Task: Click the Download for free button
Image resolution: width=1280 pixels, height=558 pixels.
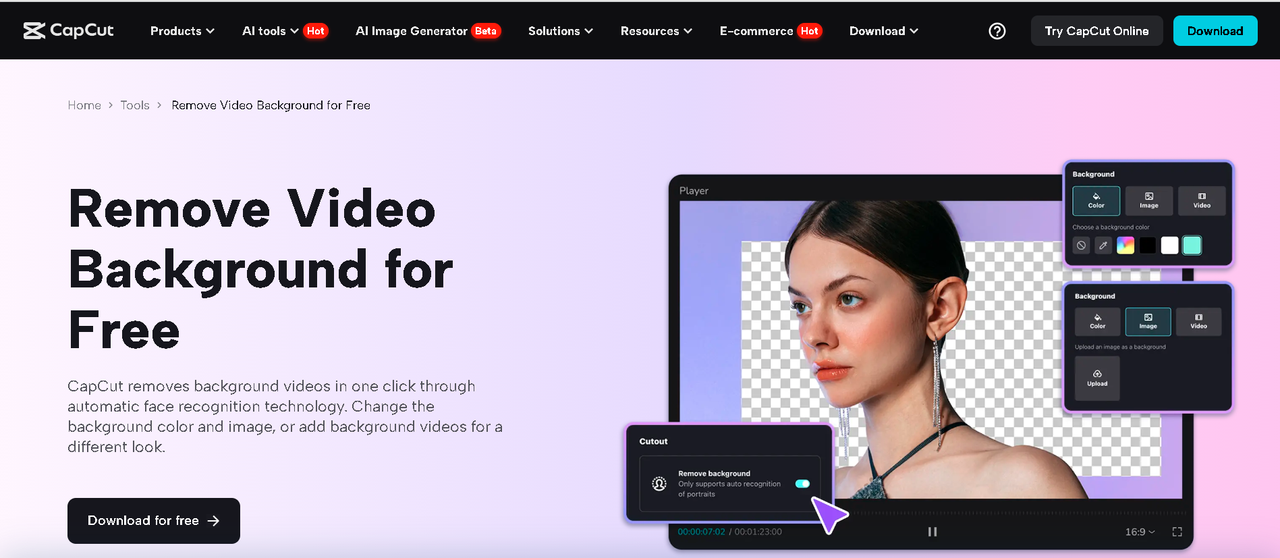Action: point(153,520)
